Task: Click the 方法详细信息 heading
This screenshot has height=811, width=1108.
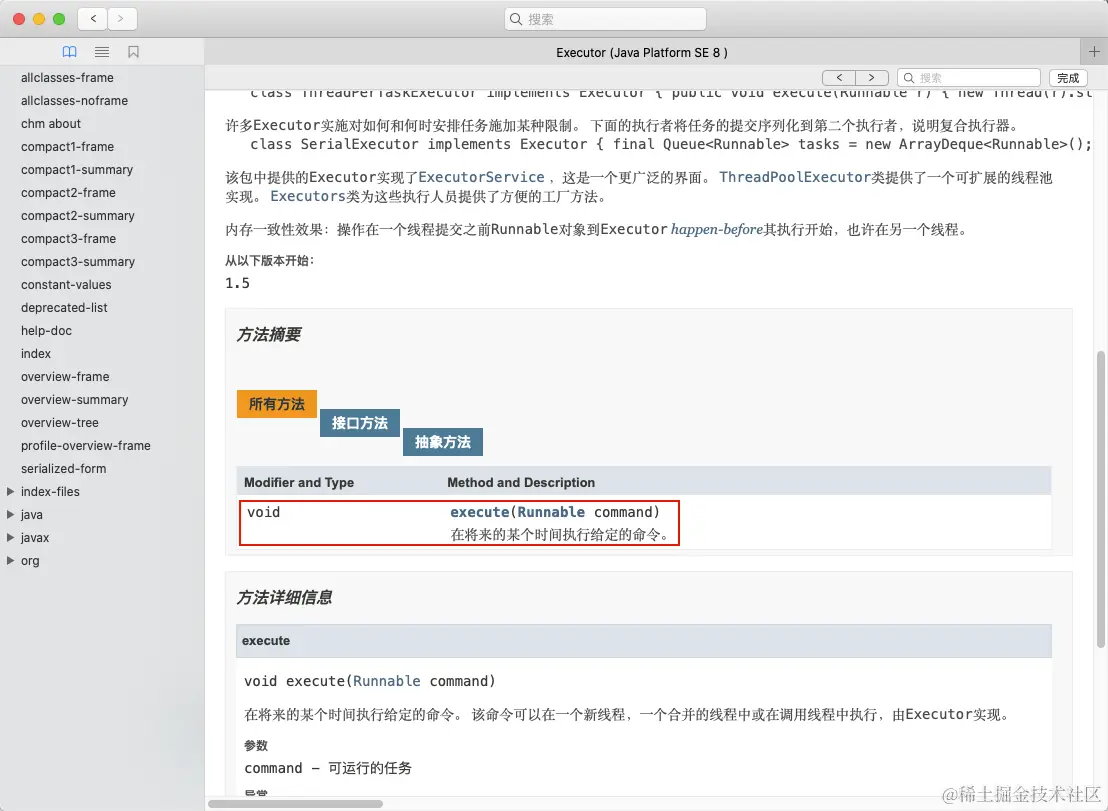Action: 285,598
